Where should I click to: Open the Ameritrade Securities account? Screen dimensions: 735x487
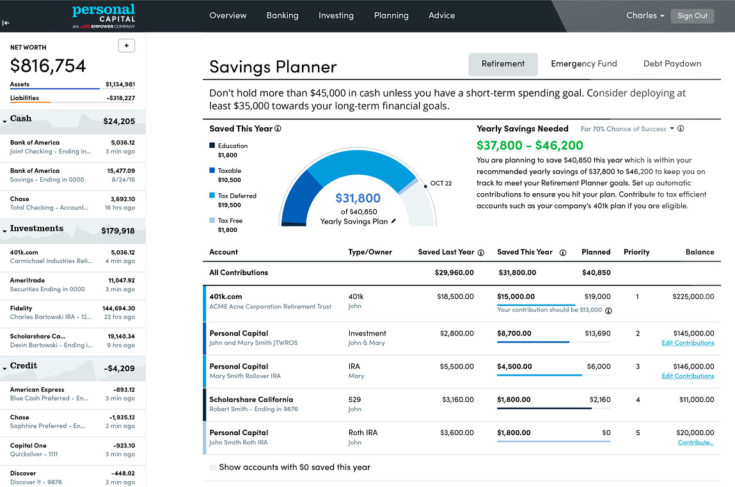click(x=73, y=285)
